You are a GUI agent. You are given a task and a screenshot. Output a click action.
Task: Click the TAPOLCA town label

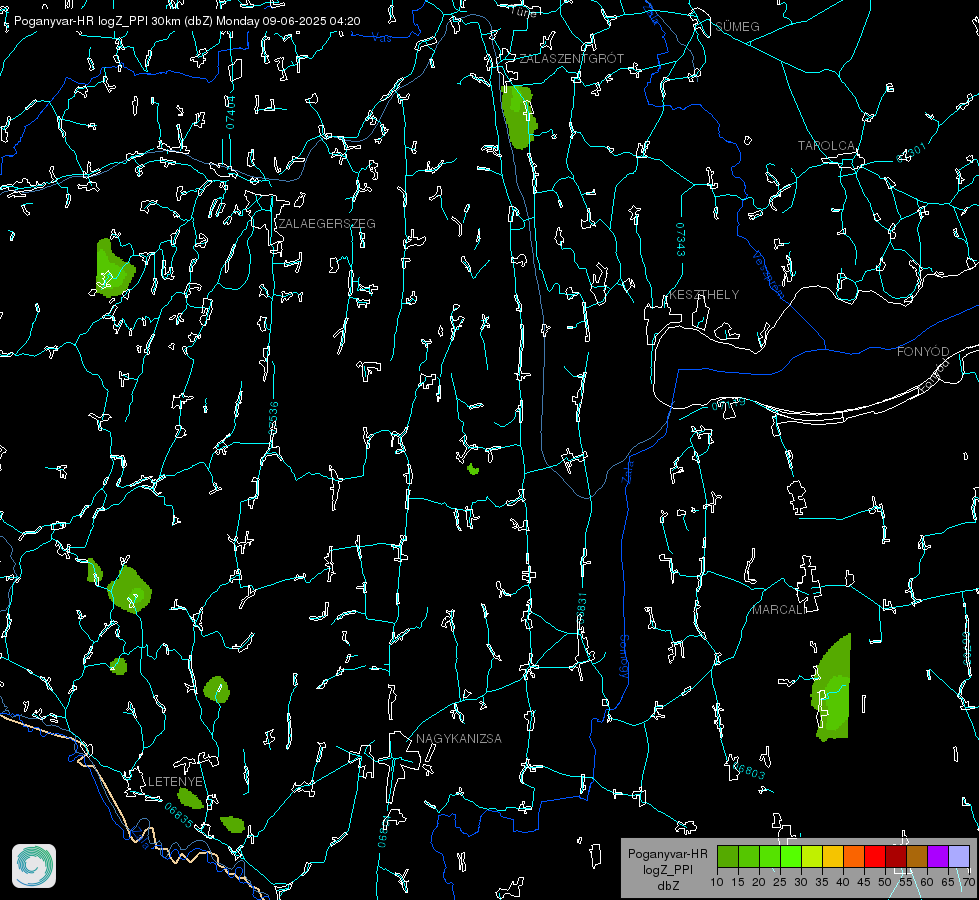tap(826, 146)
